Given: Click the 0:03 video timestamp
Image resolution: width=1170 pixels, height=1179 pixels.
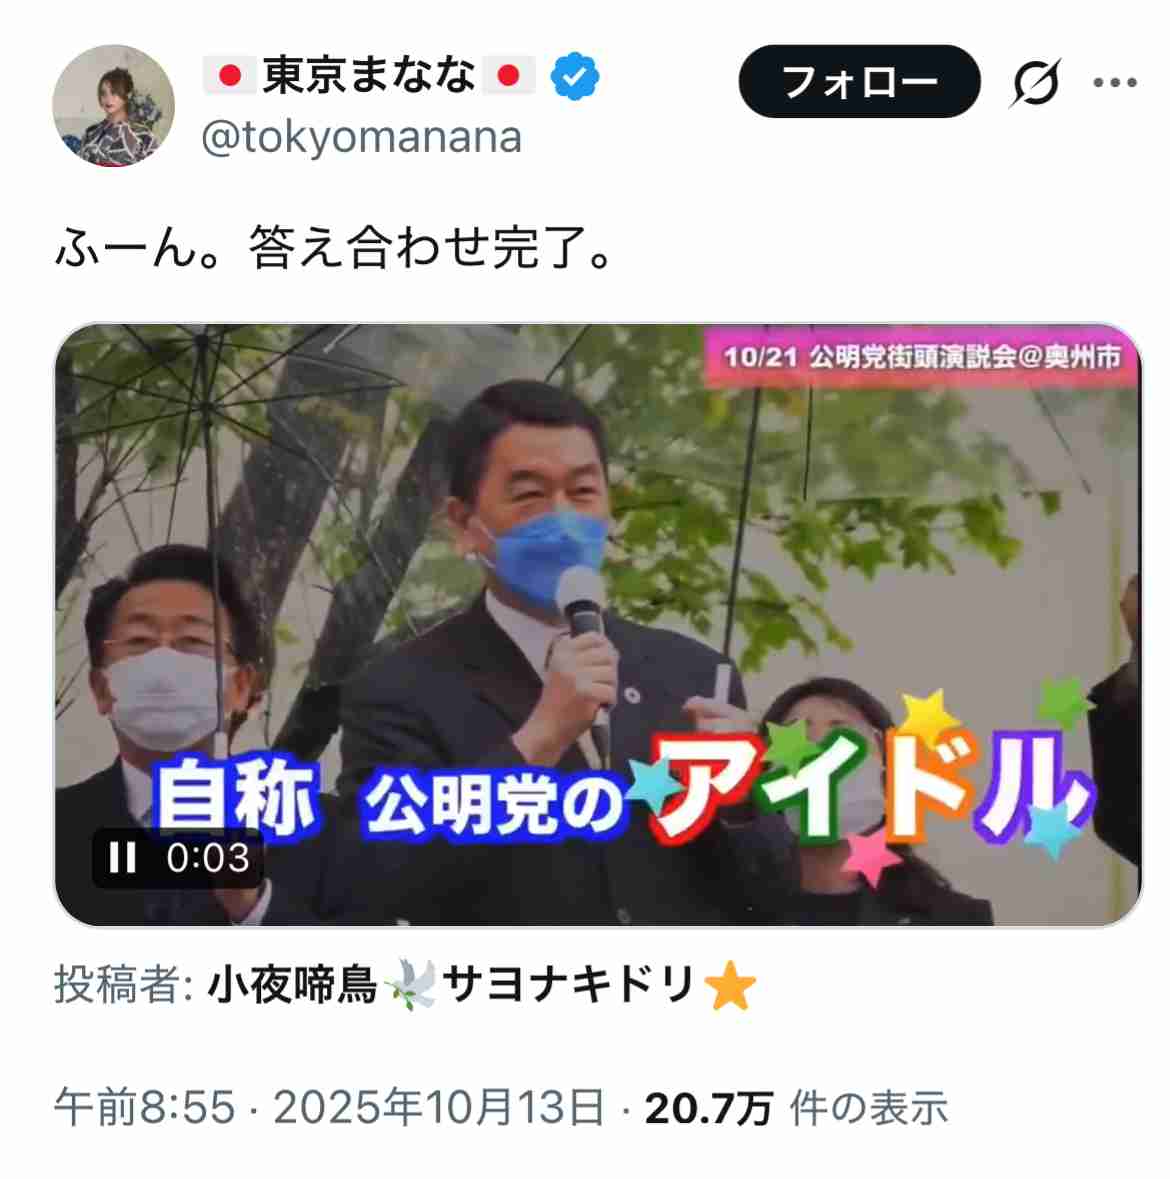Looking at the screenshot, I should 208,858.
